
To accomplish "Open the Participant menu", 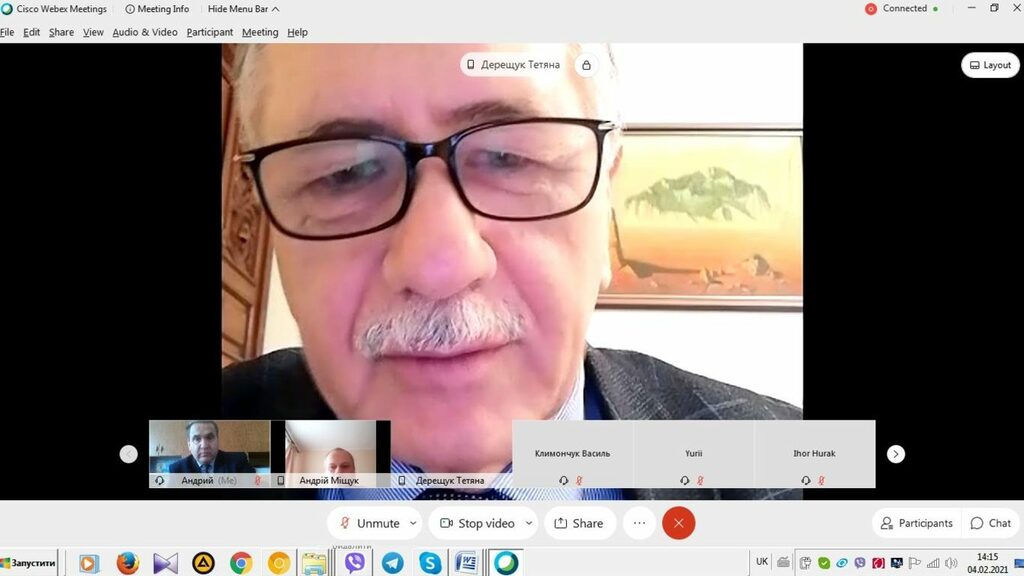I will 209,32.
